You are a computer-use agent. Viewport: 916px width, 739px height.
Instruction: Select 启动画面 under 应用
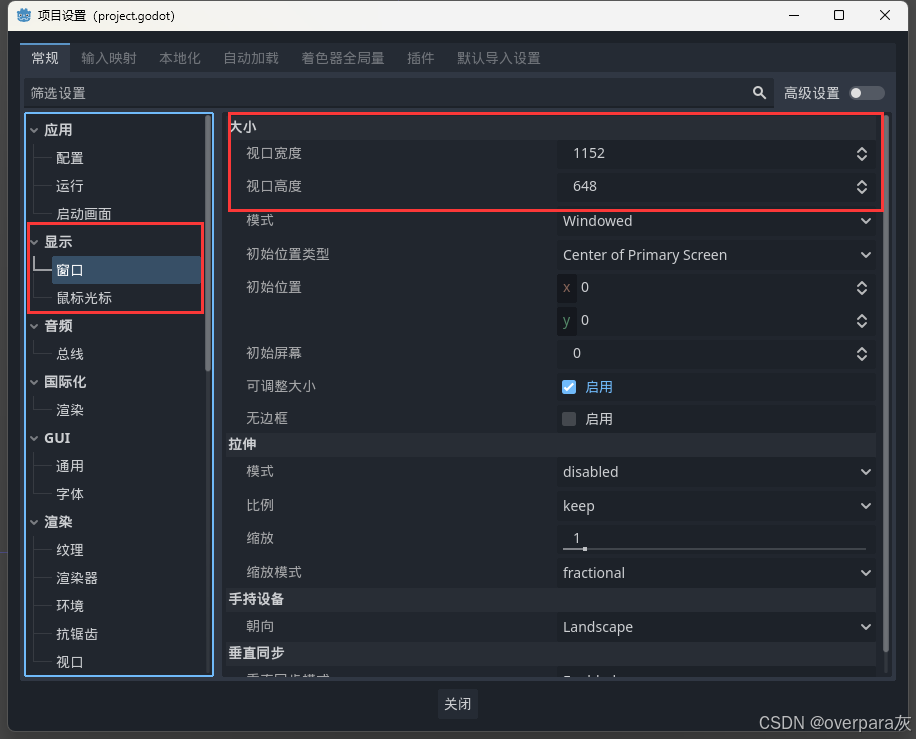86,213
